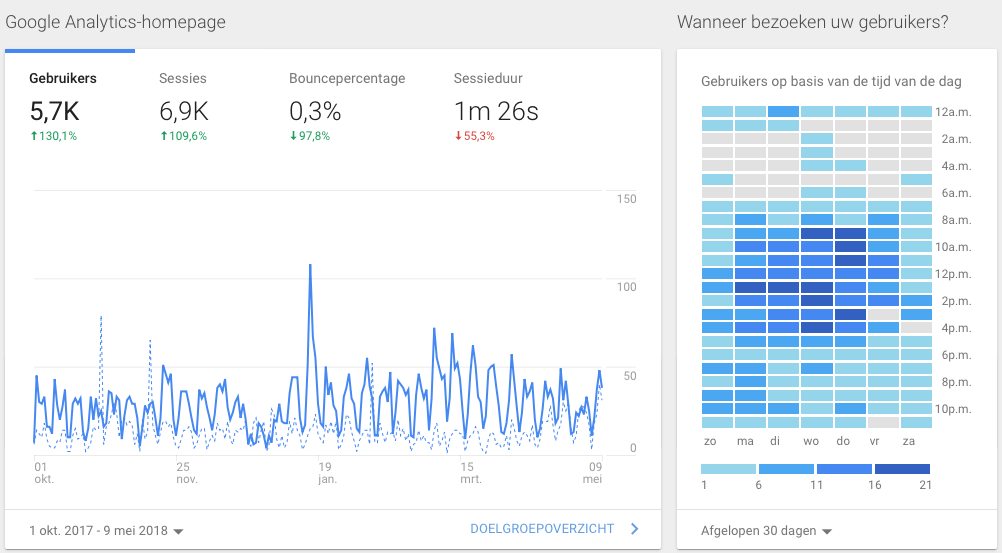Image resolution: width=1002 pixels, height=553 pixels.
Task: Click the 19 jan. axis label
Action: [x=327, y=472]
